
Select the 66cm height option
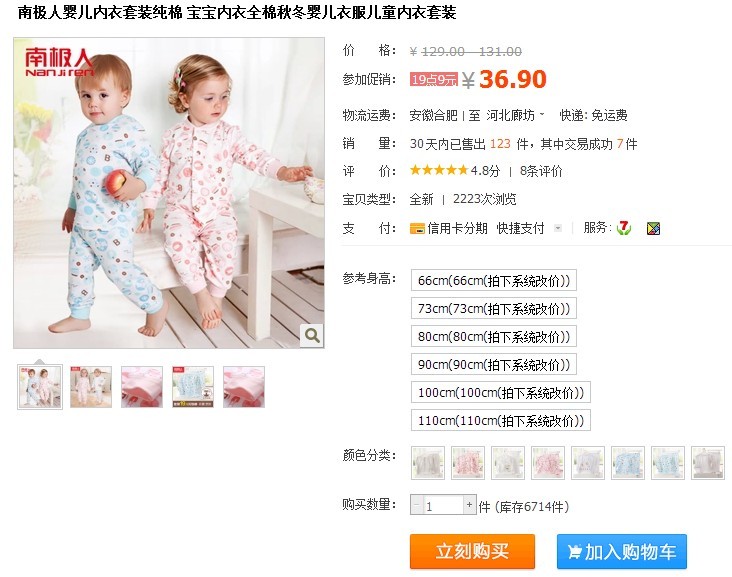493,281
